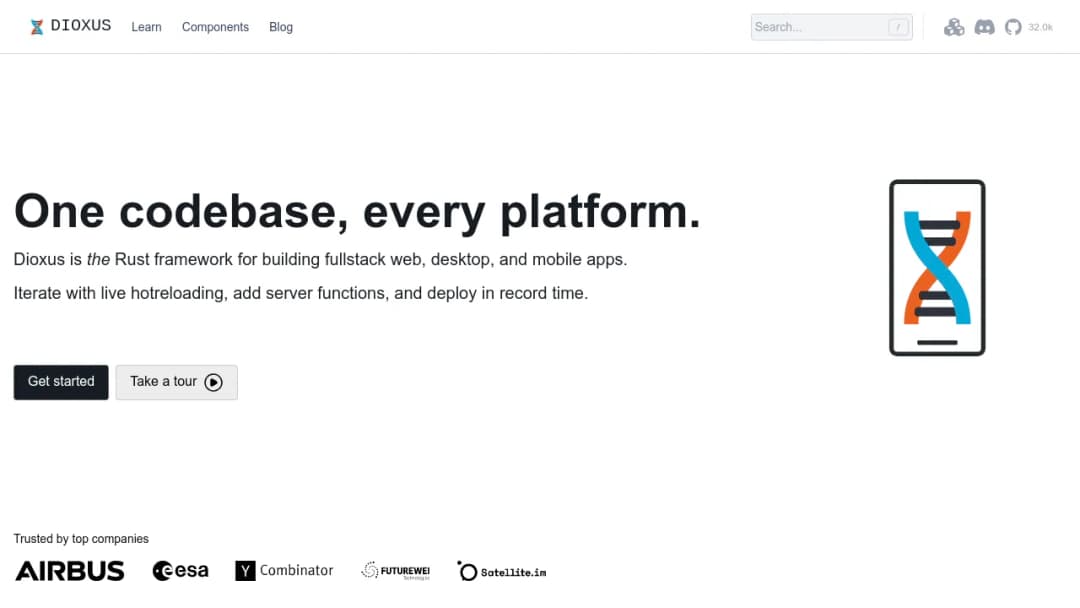
Task: Click the 'Dioxus is the Rust framework' sentence
Action: (320, 260)
